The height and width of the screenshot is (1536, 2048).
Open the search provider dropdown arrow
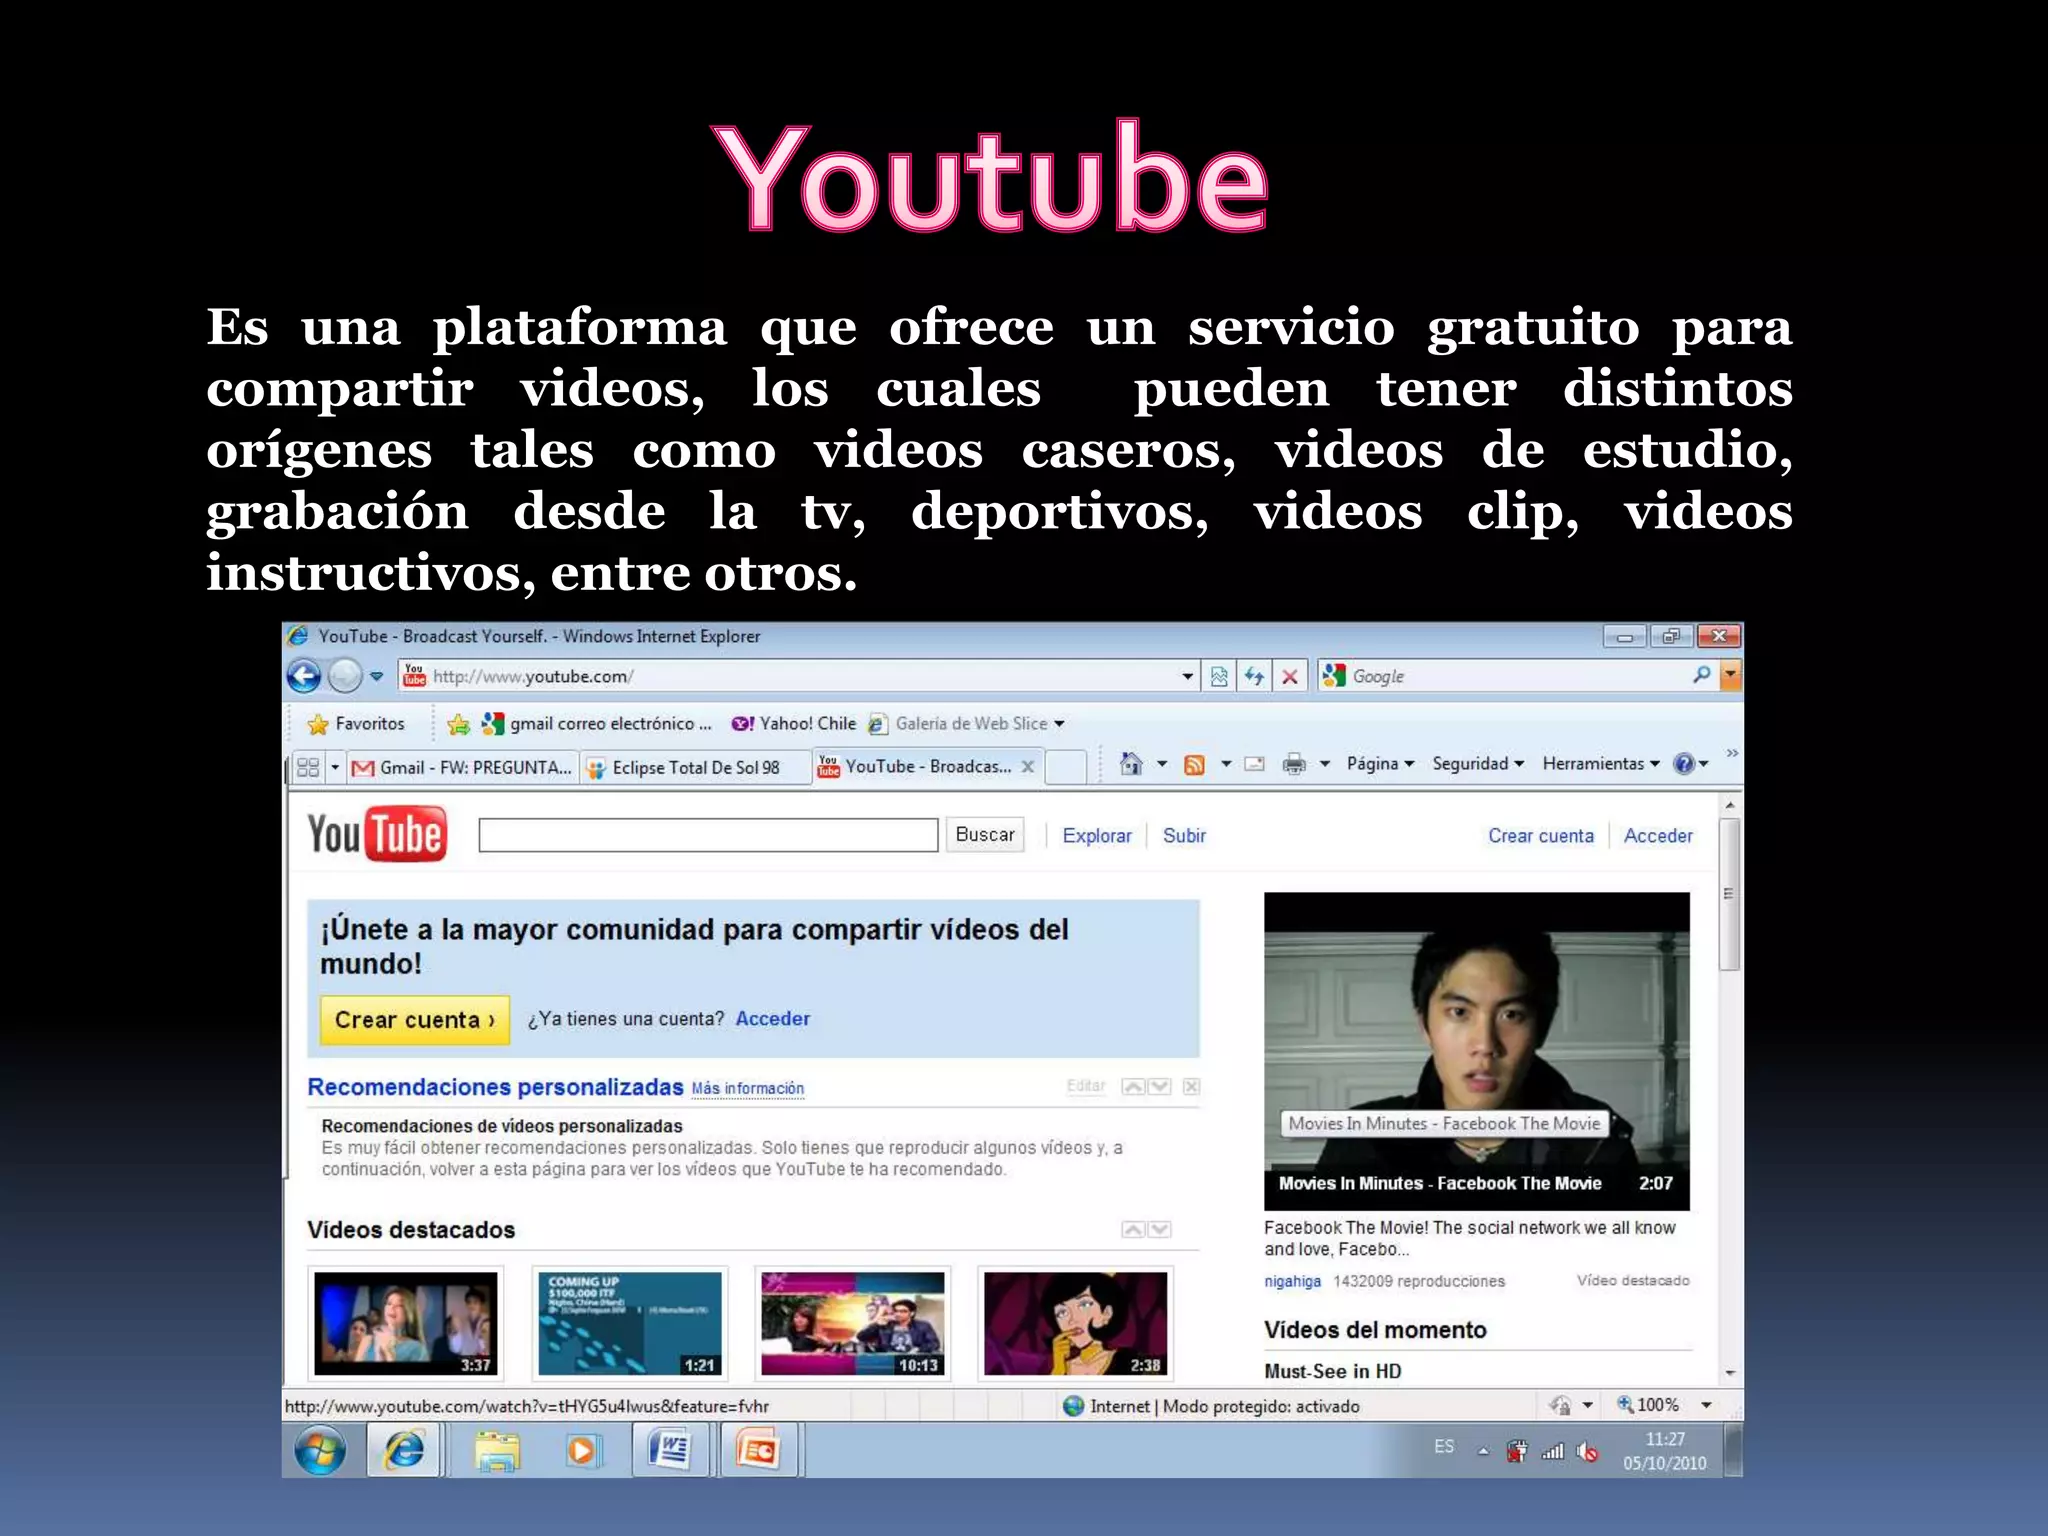pos(1730,676)
